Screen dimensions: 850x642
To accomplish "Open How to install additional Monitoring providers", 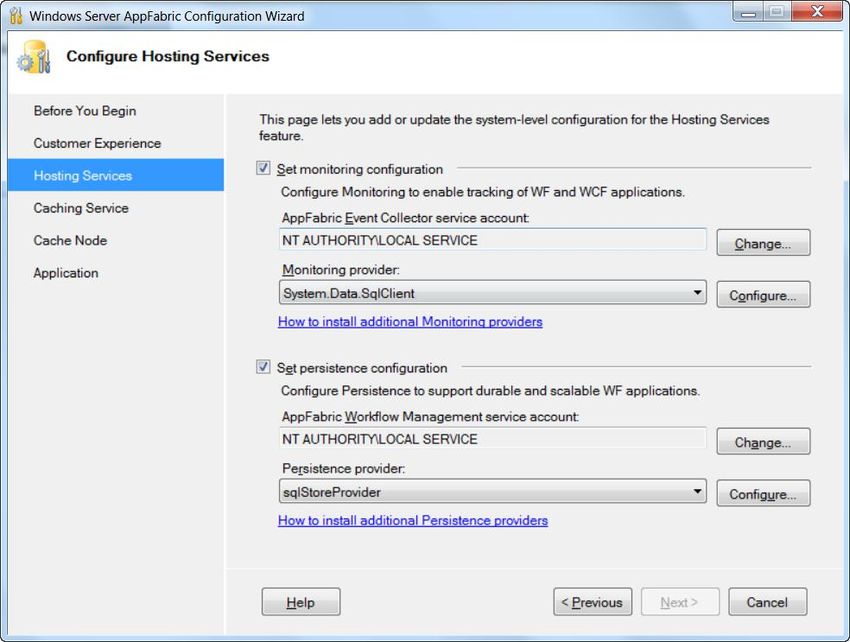I will 410,322.
